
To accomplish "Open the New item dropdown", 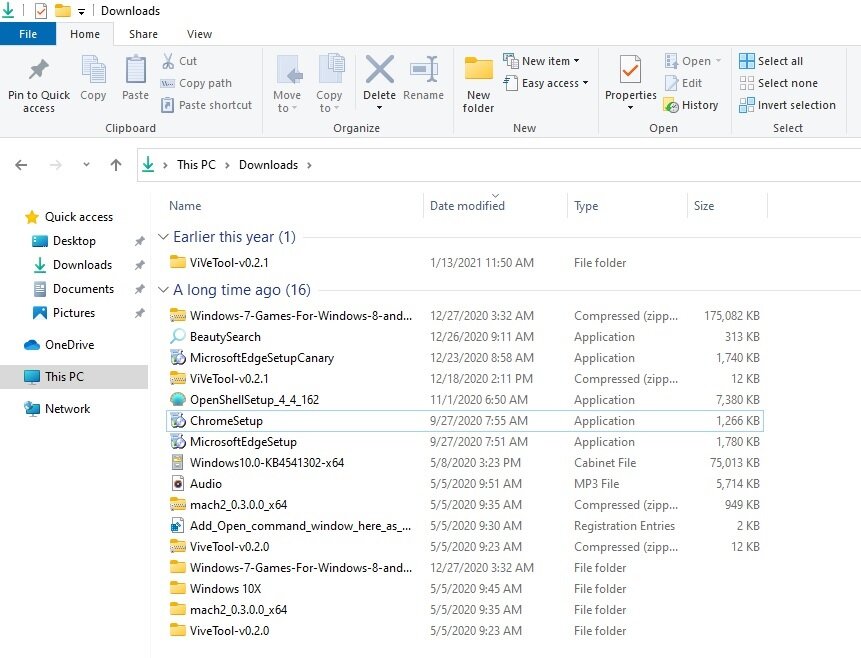I will tap(544, 61).
